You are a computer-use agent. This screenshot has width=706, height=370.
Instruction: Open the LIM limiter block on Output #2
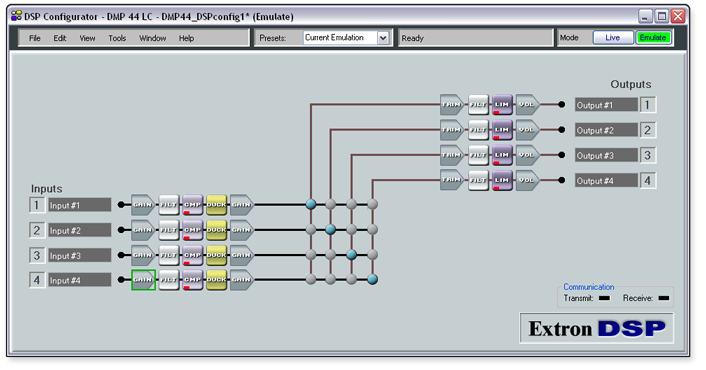[x=502, y=130]
